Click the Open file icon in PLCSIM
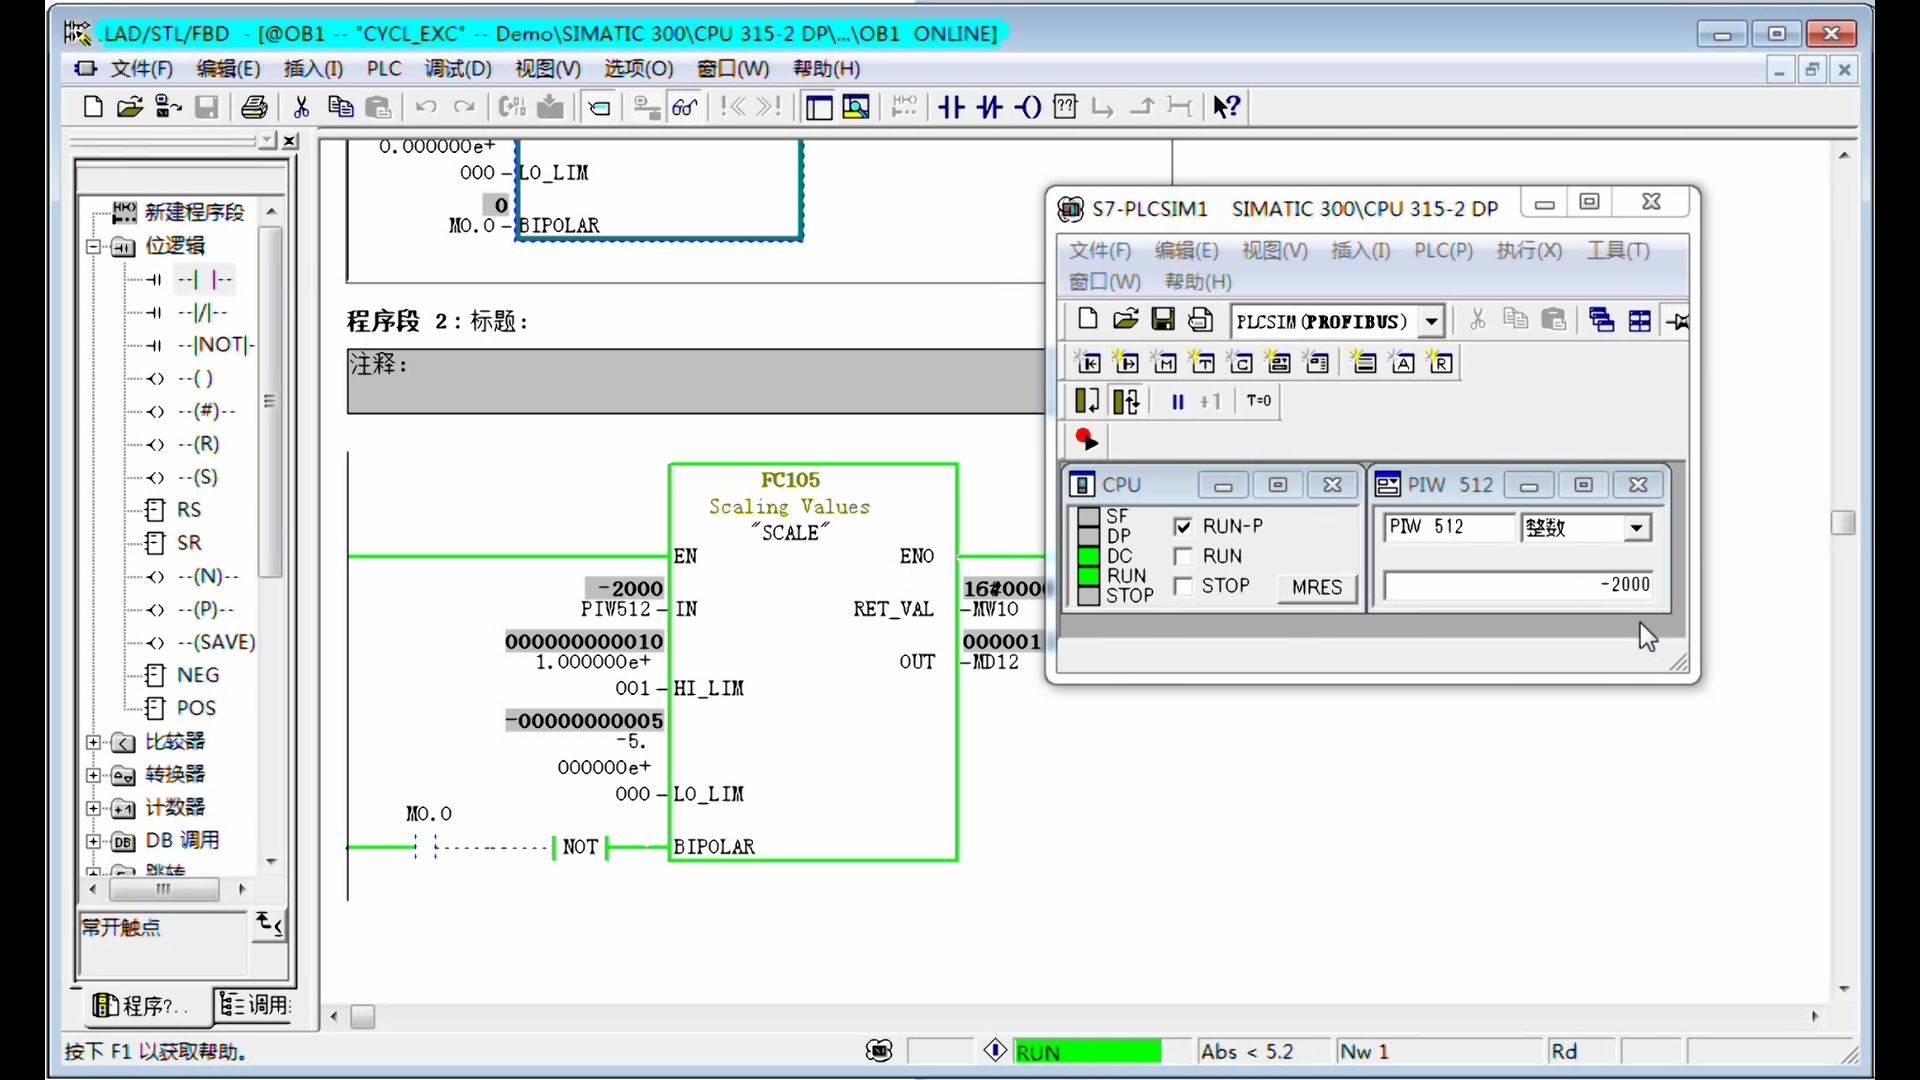Screen dimensions: 1920x1080 pos(1125,320)
